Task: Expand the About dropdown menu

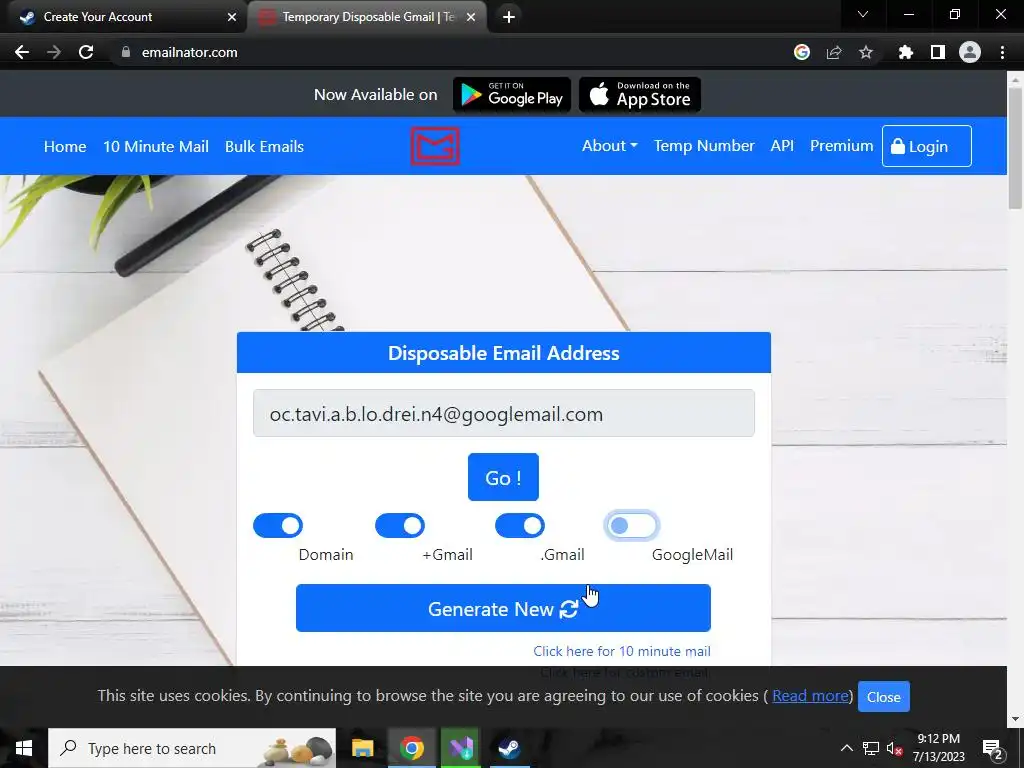Action: (609, 146)
